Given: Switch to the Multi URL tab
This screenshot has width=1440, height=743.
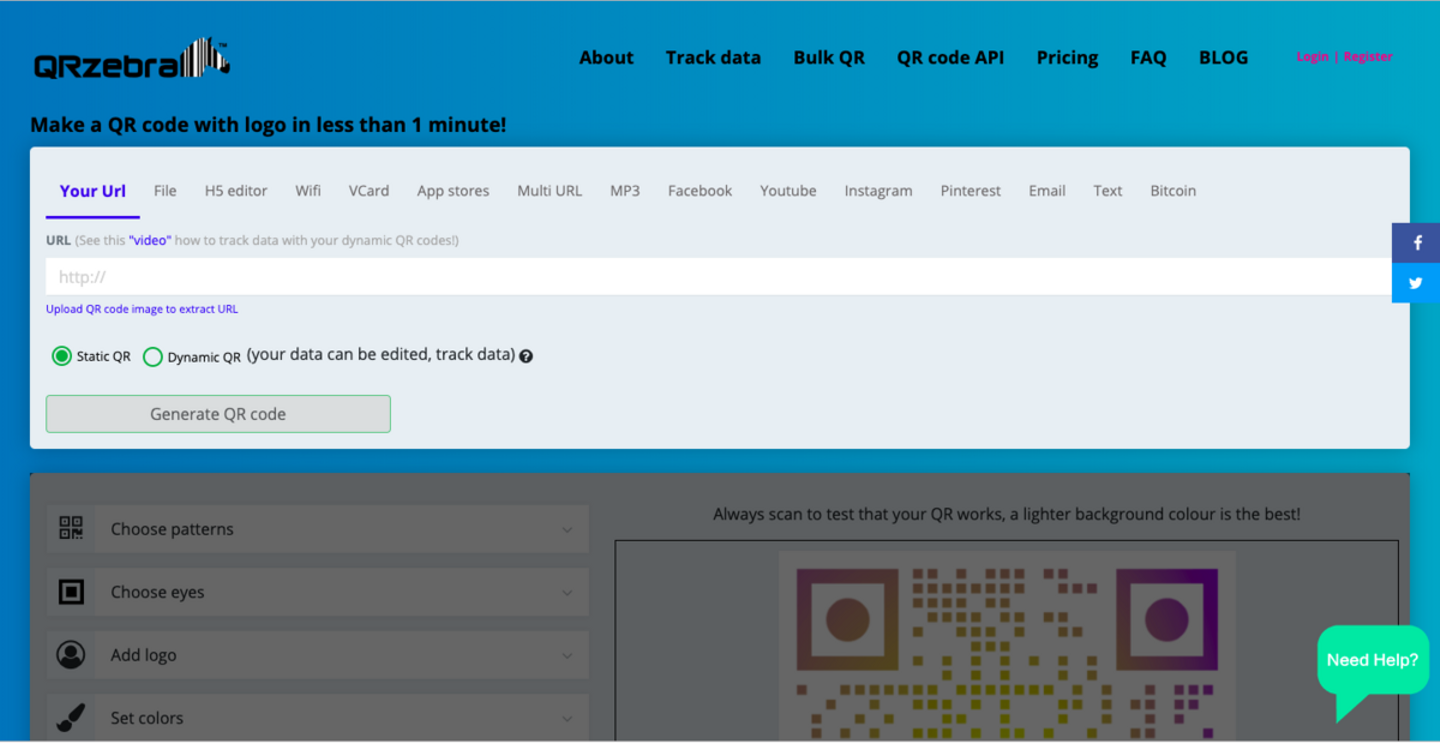Looking at the screenshot, I should (x=549, y=191).
